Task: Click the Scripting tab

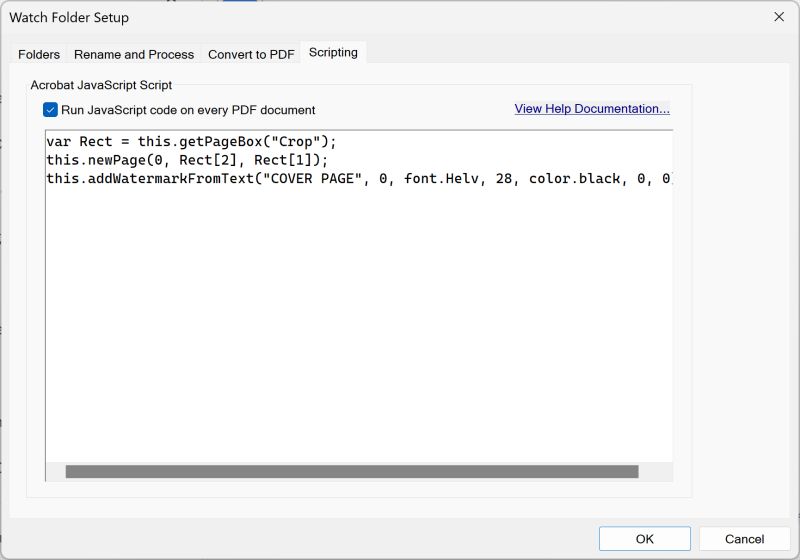Action: 333,52
